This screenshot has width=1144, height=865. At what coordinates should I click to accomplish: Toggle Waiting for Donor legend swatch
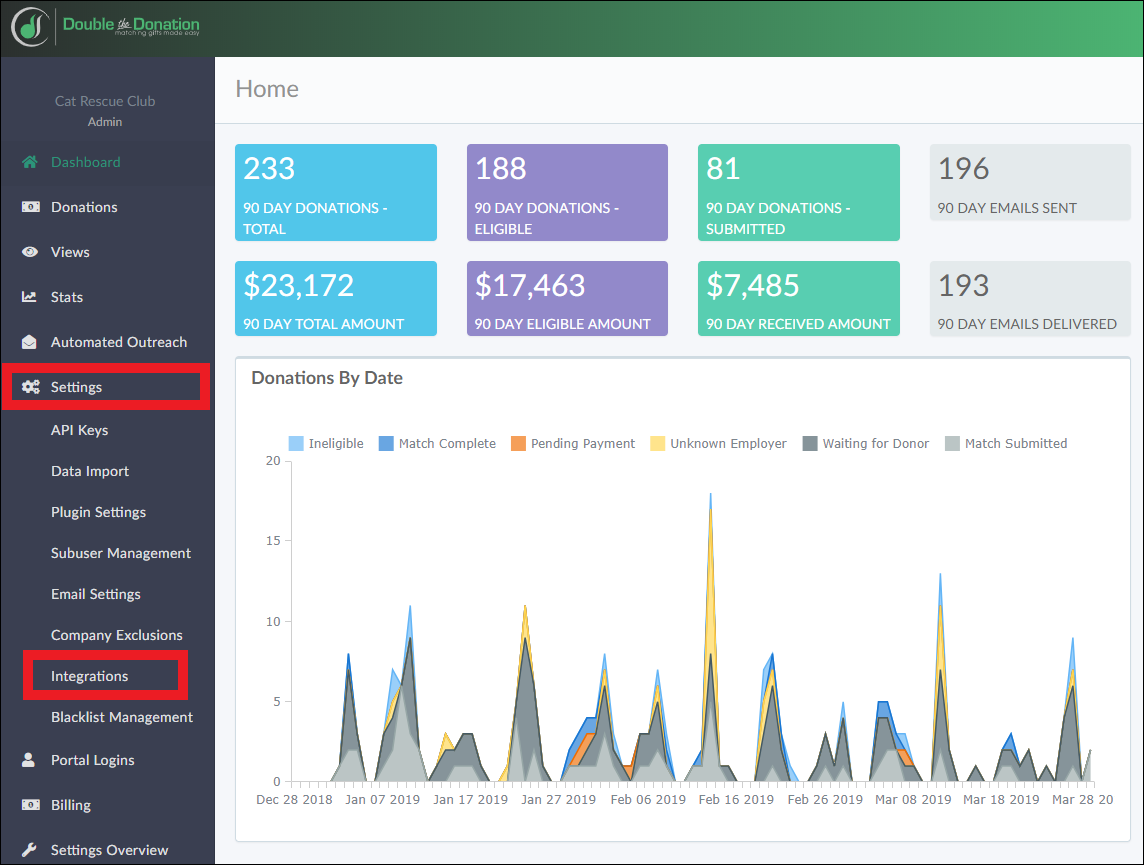810,443
